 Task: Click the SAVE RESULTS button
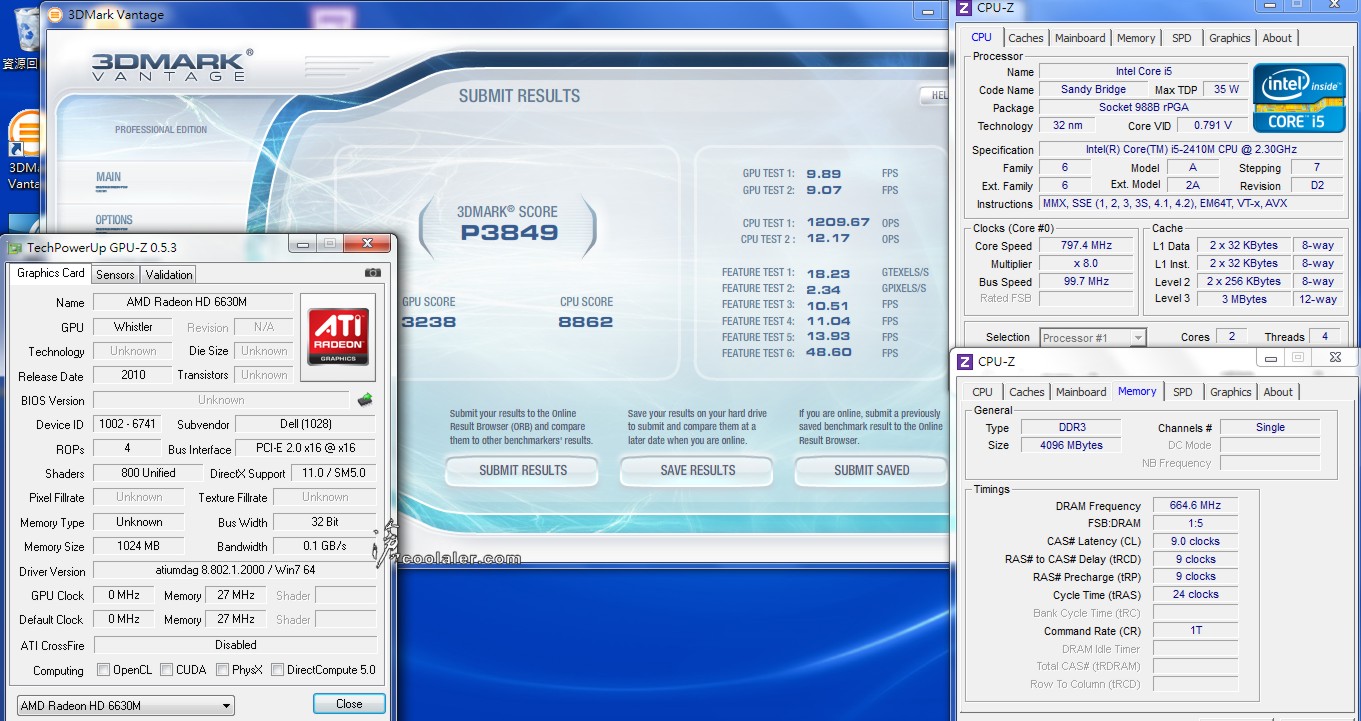(x=698, y=470)
